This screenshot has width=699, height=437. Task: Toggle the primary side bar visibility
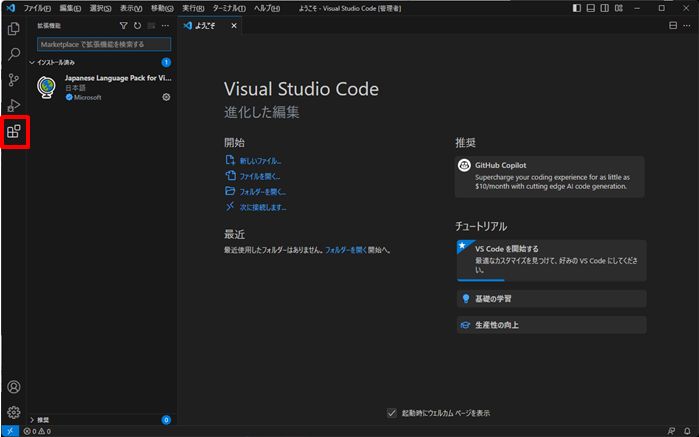[x=577, y=8]
